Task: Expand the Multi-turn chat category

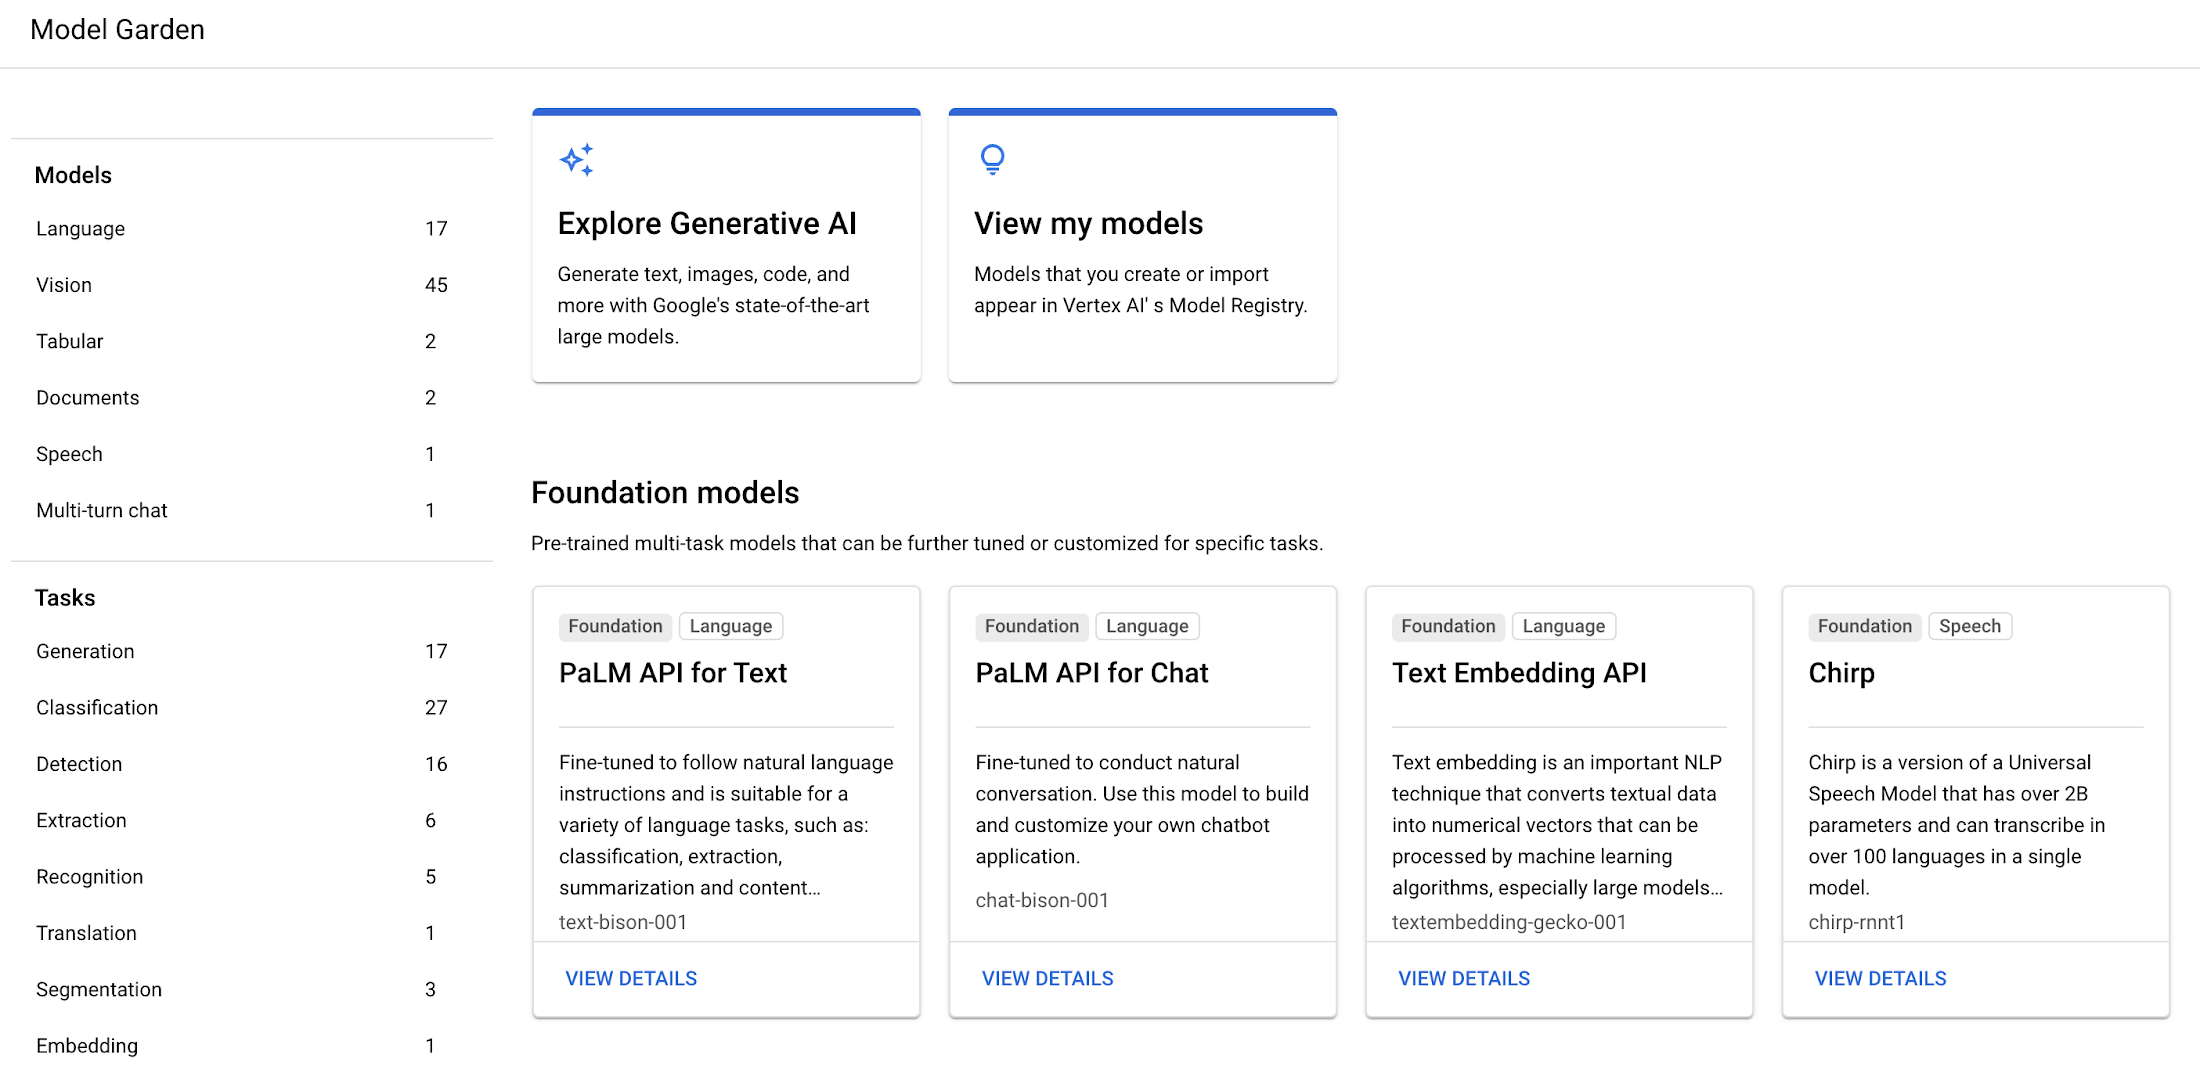Action: [x=101, y=510]
